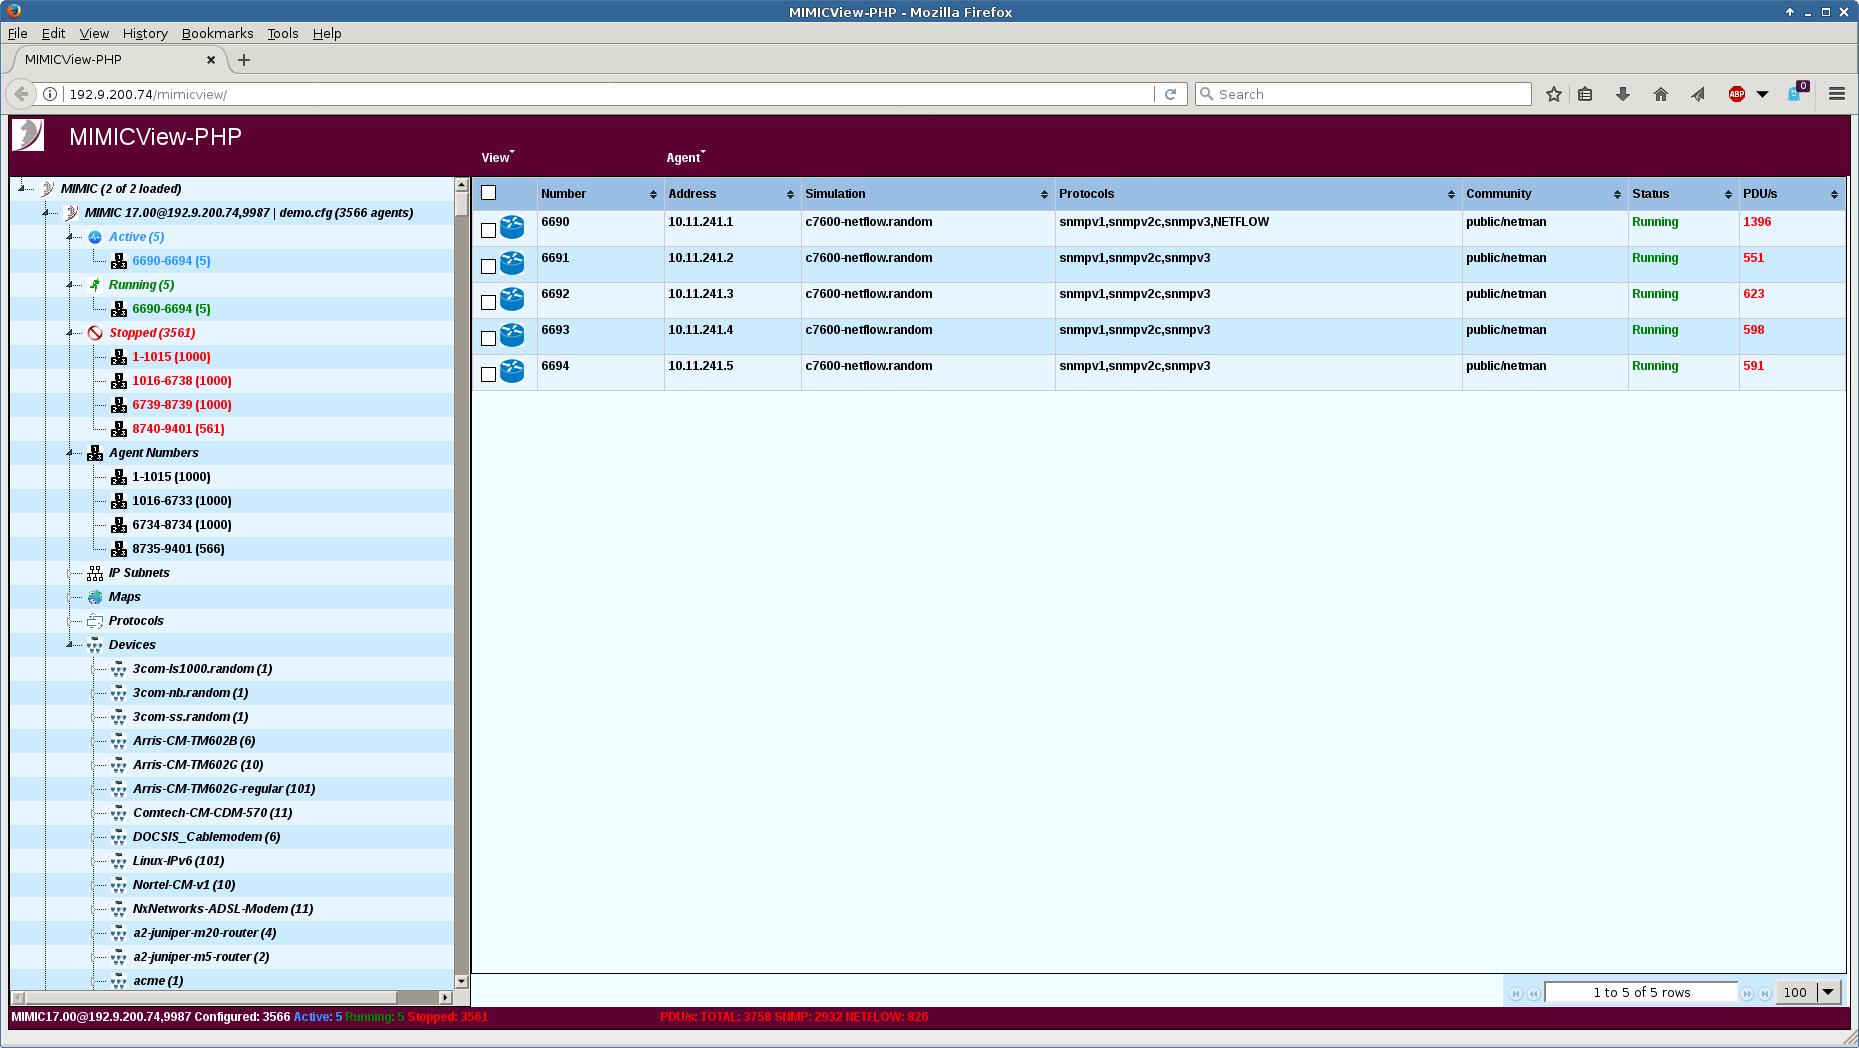Check the checkbox for agent 6690

point(489,231)
